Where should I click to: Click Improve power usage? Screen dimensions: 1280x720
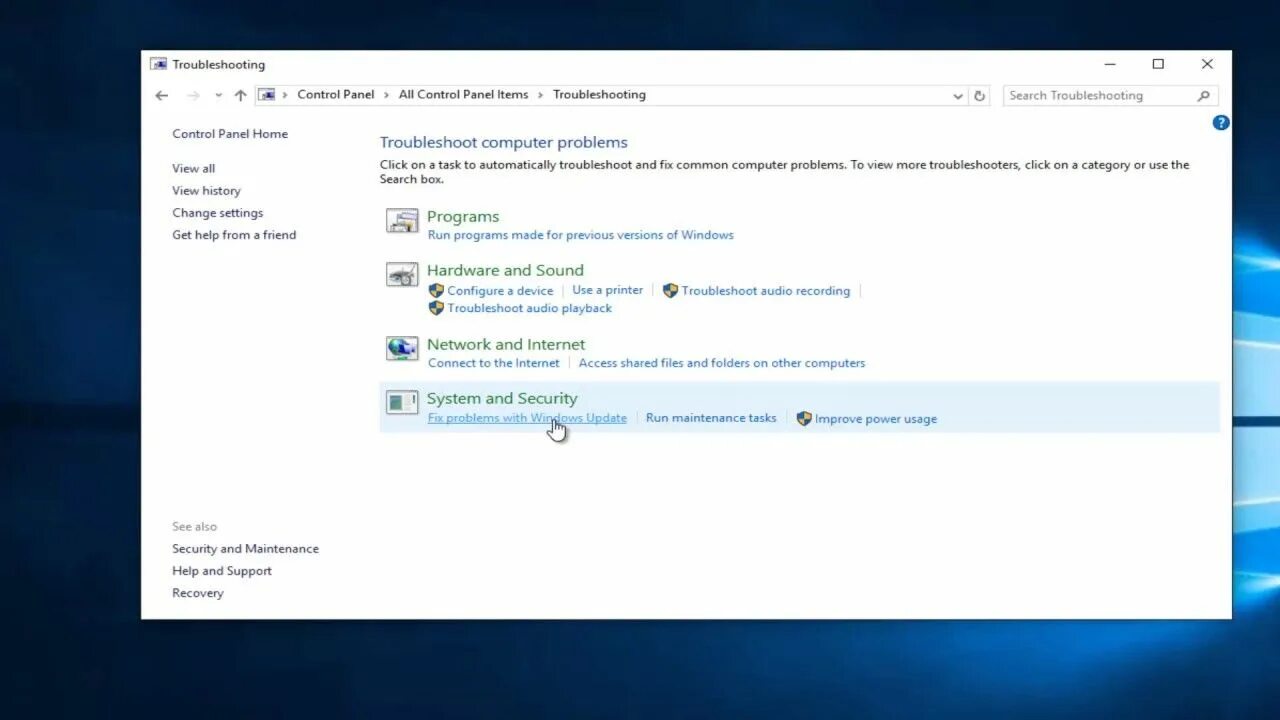pyautogui.click(x=876, y=419)
